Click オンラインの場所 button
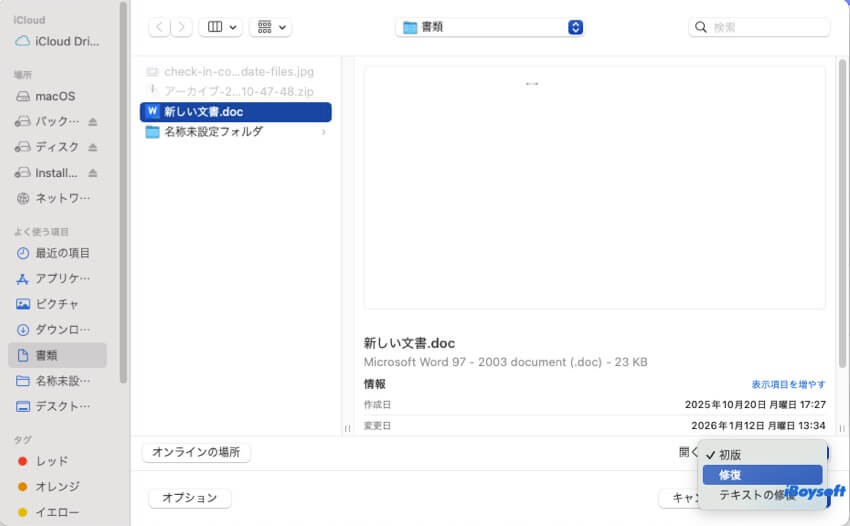This screenshot has width=850, height=526. coord(196,452)
